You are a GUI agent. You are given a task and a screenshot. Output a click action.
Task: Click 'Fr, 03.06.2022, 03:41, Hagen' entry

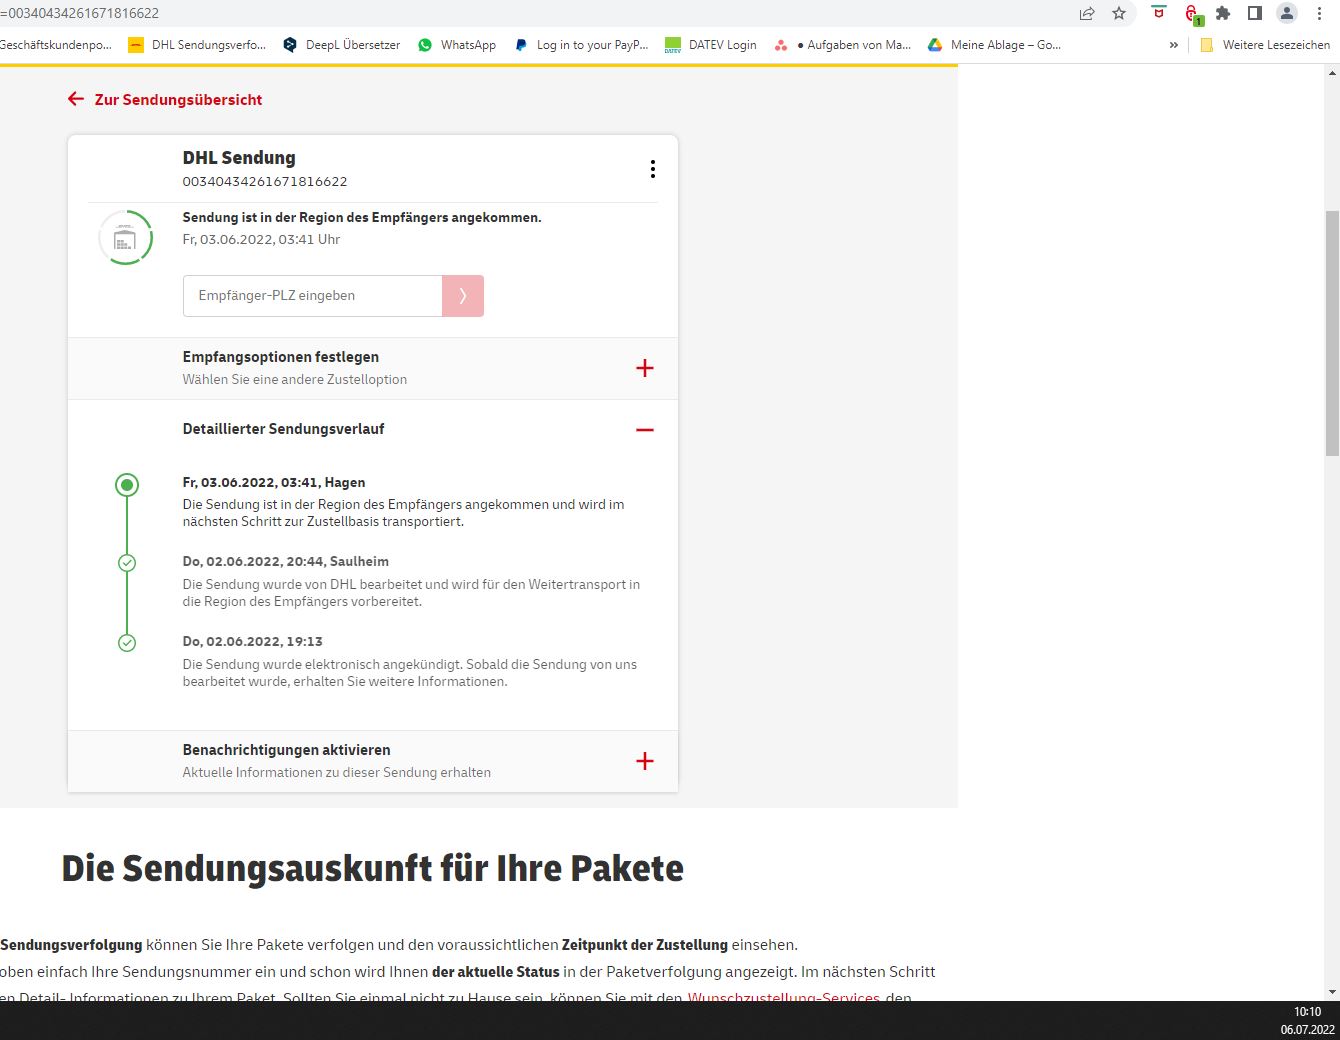click(274, 482)
